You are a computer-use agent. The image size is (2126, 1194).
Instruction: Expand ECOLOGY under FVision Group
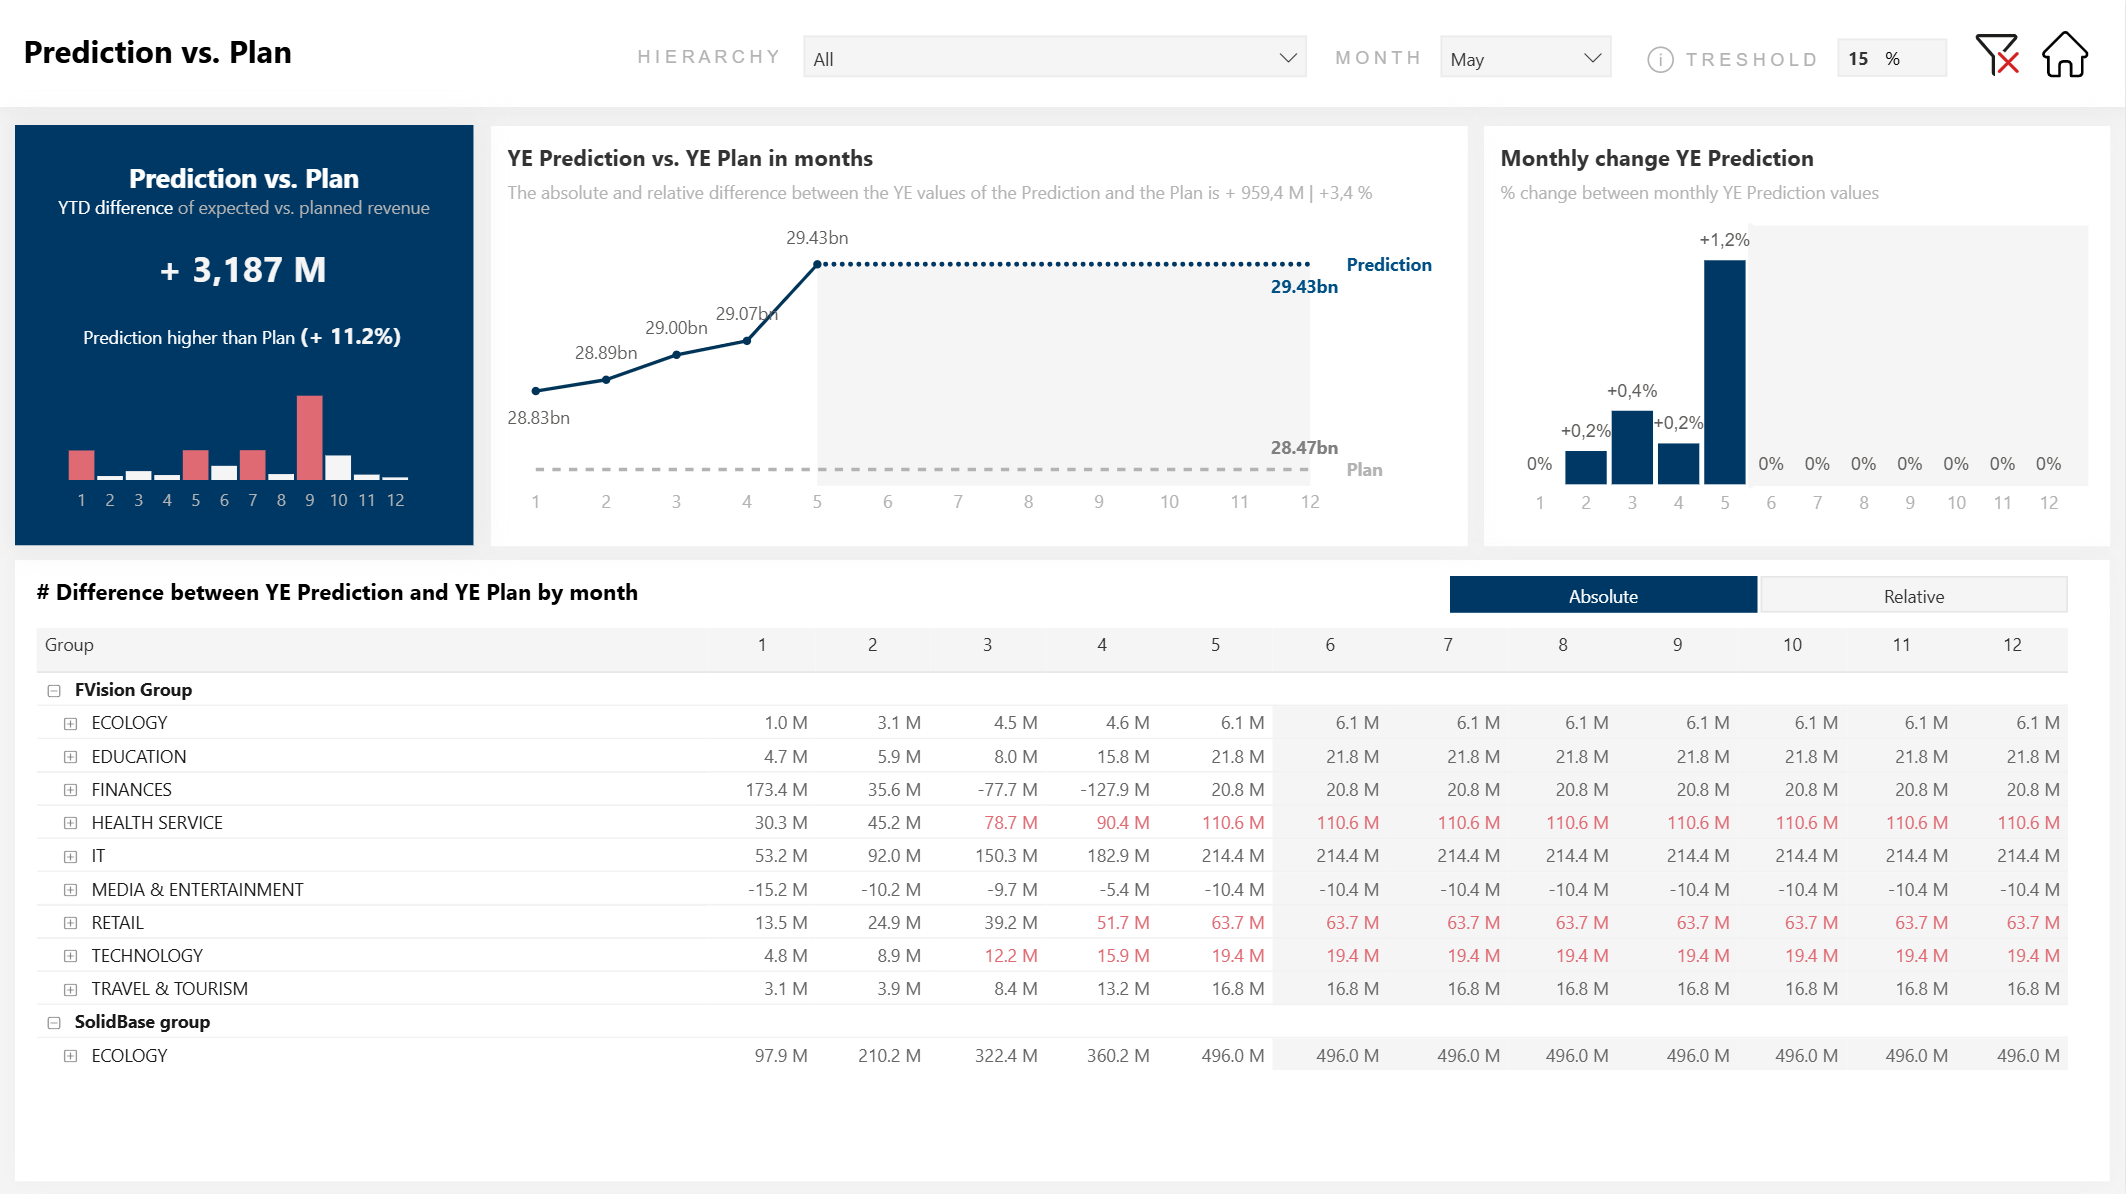point(69,722)
